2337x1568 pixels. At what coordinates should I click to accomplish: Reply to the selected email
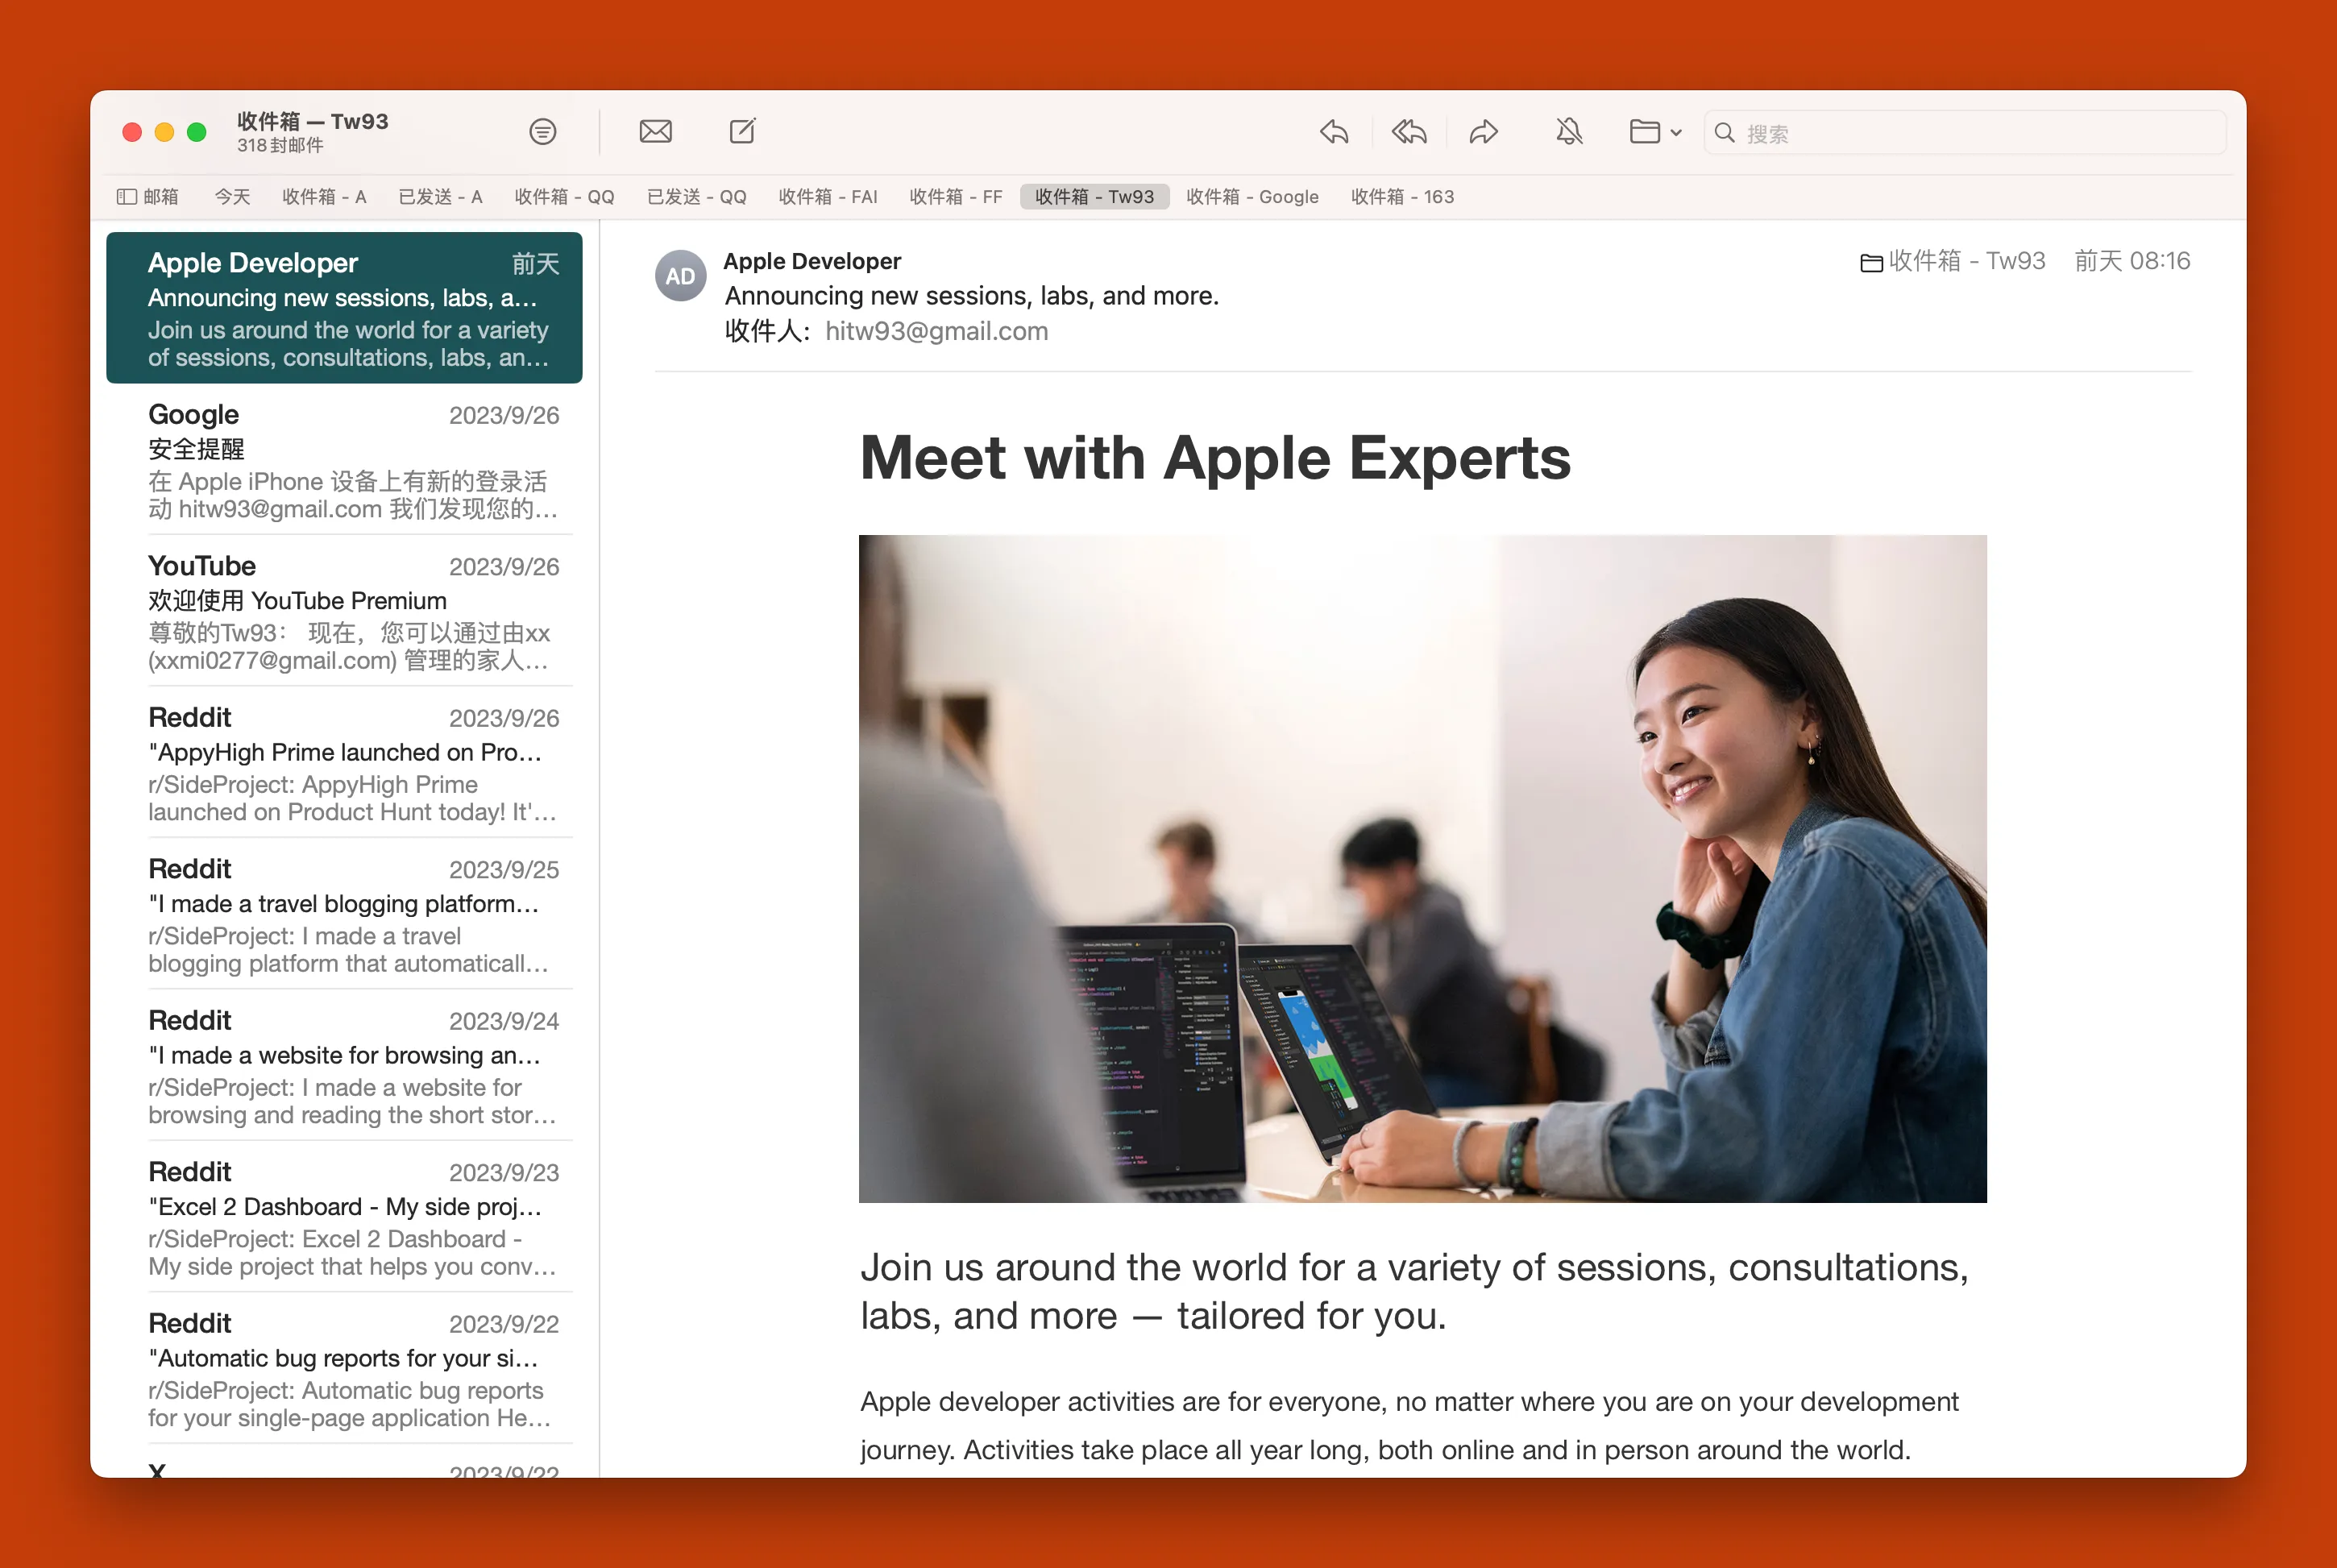1334,132
